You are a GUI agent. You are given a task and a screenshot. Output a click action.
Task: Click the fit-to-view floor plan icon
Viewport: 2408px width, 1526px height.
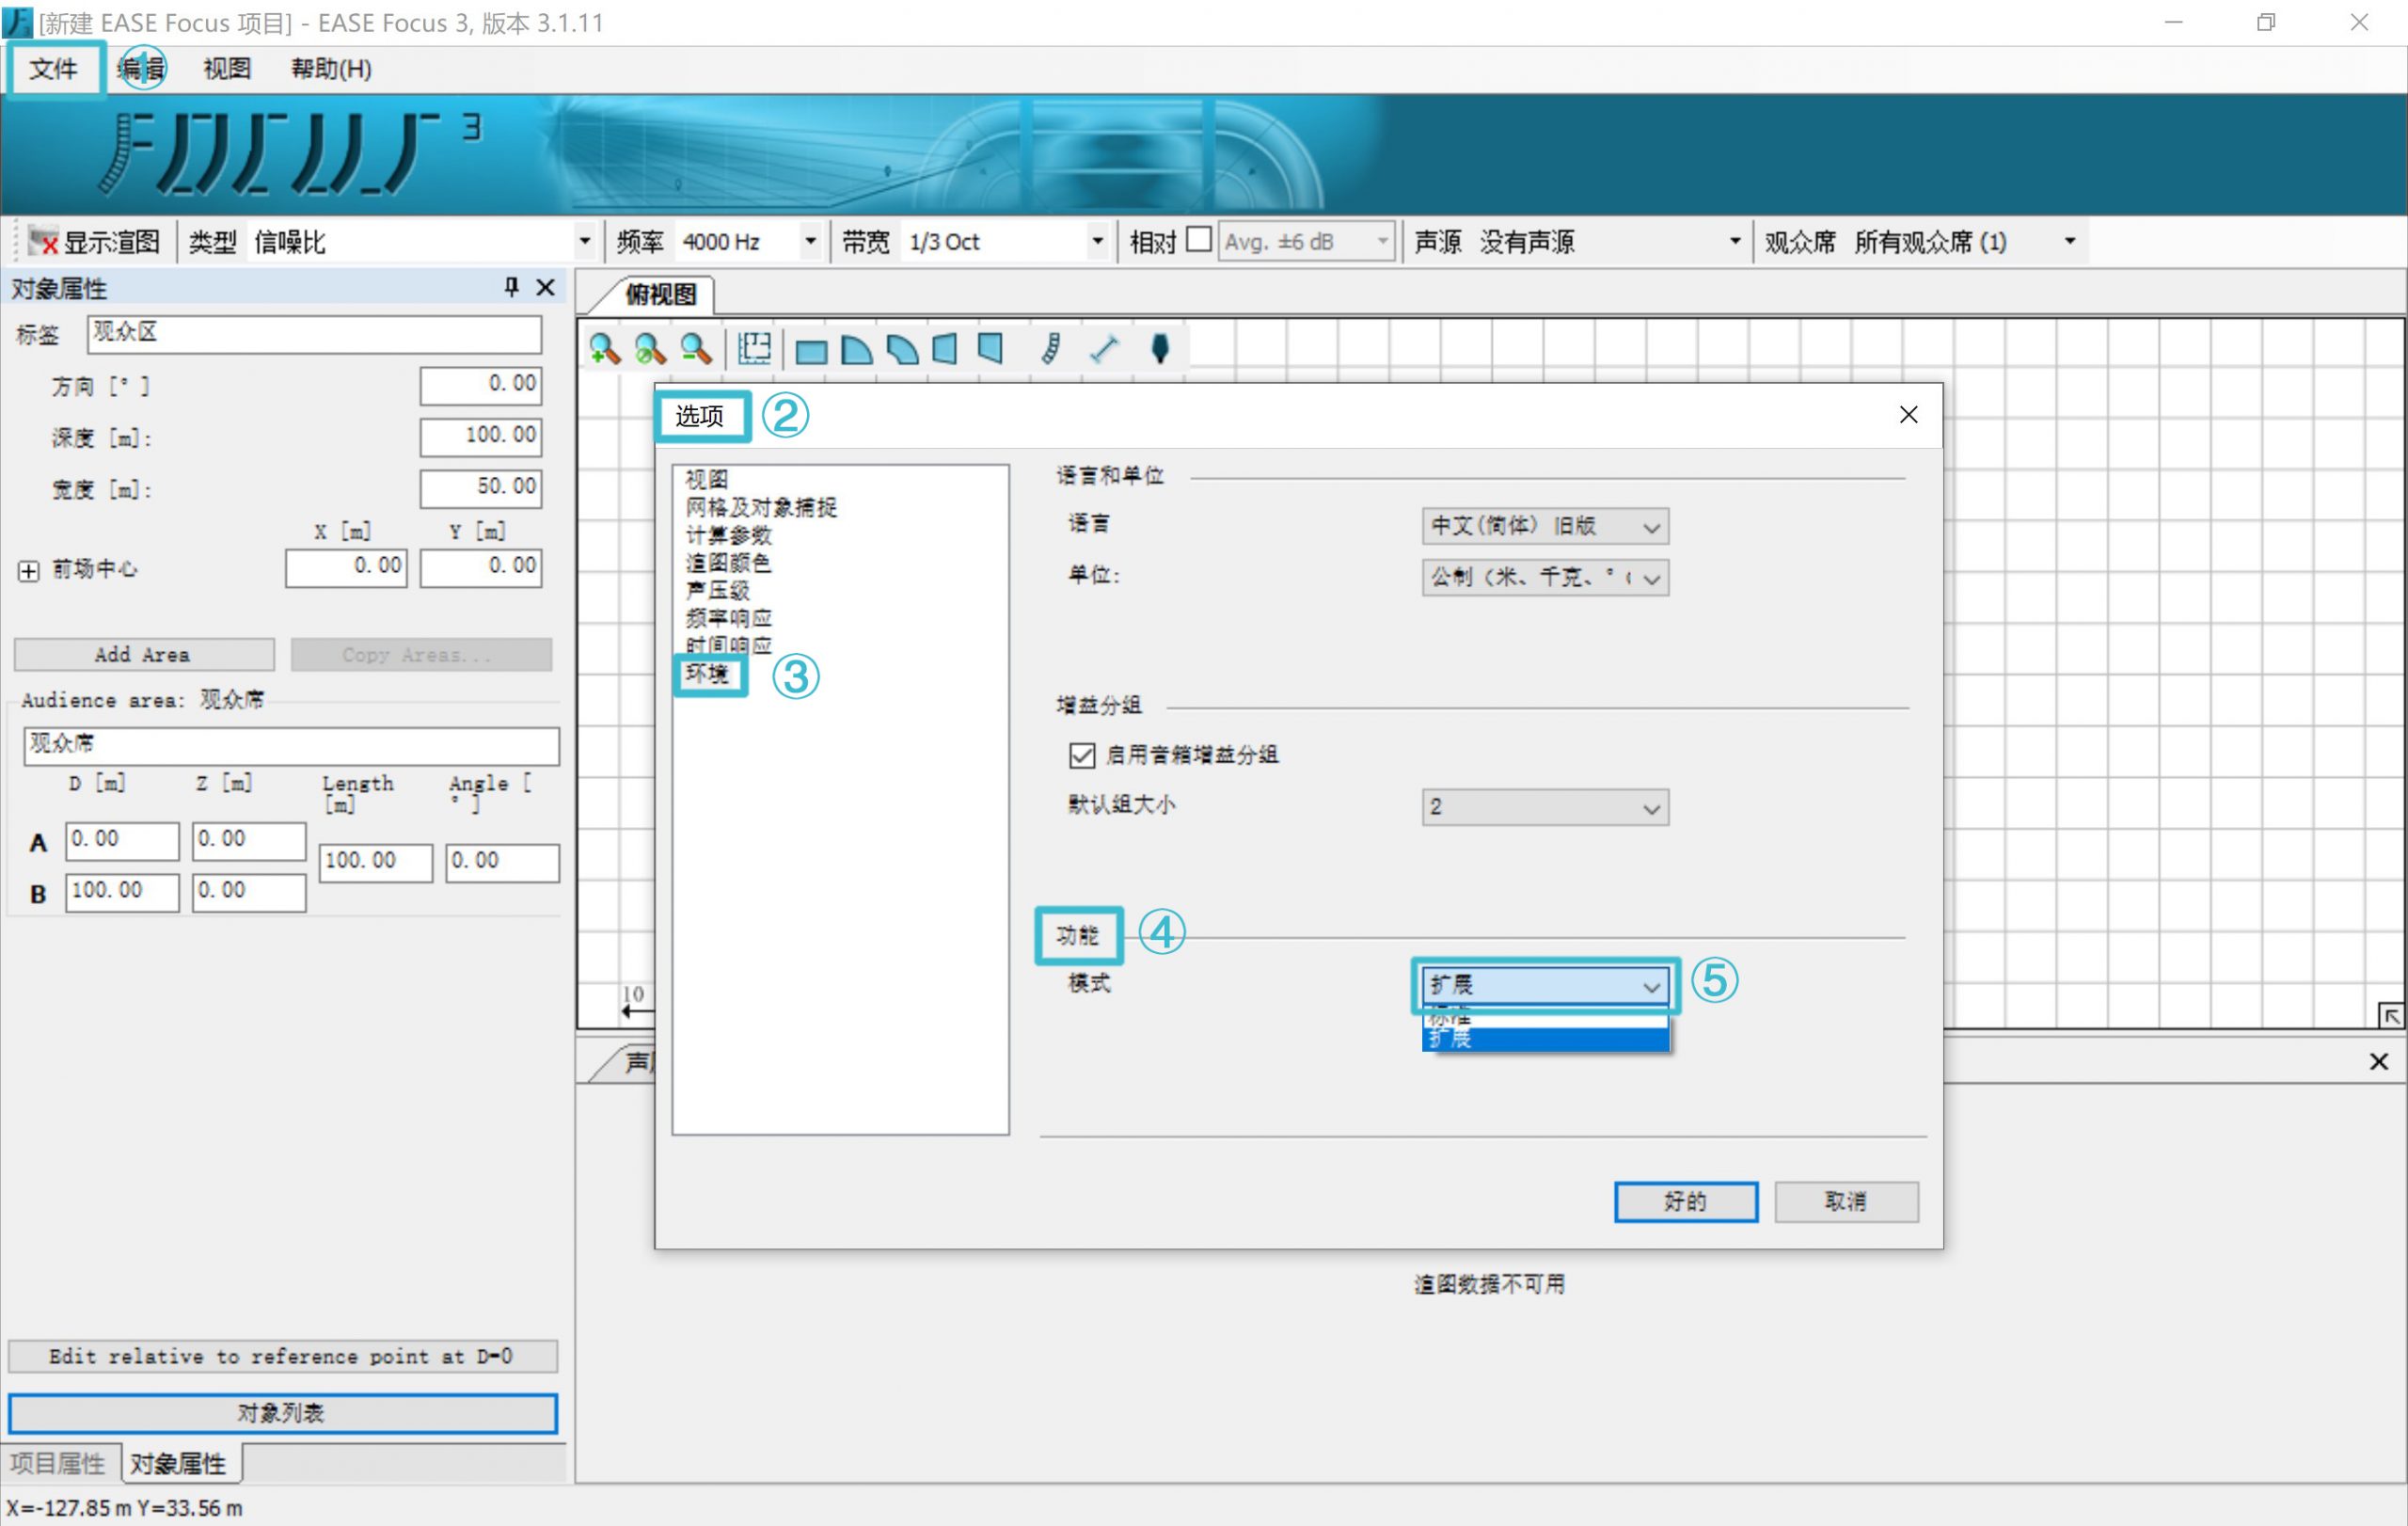pyautogui.click(x=753, y=348)
